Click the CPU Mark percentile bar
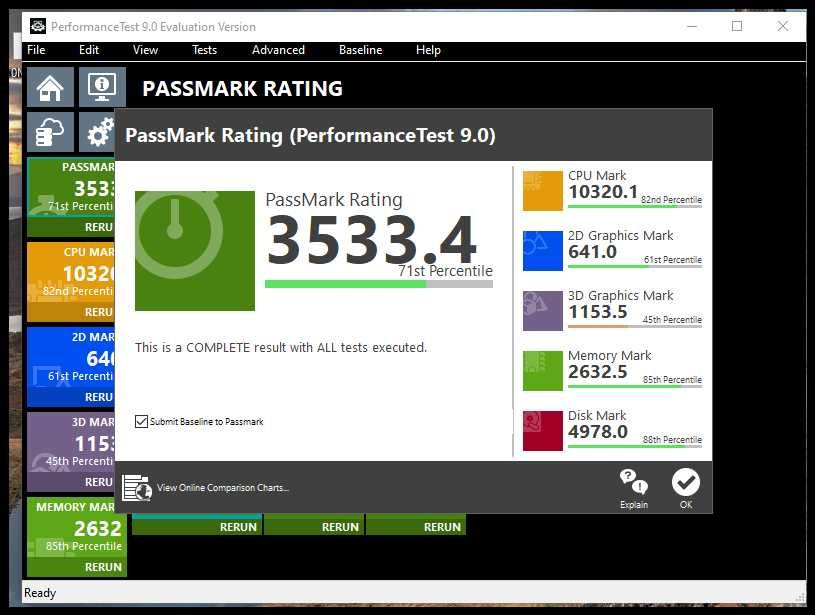Viewport: 815px width, 615px height. click(x=635, y=206)
